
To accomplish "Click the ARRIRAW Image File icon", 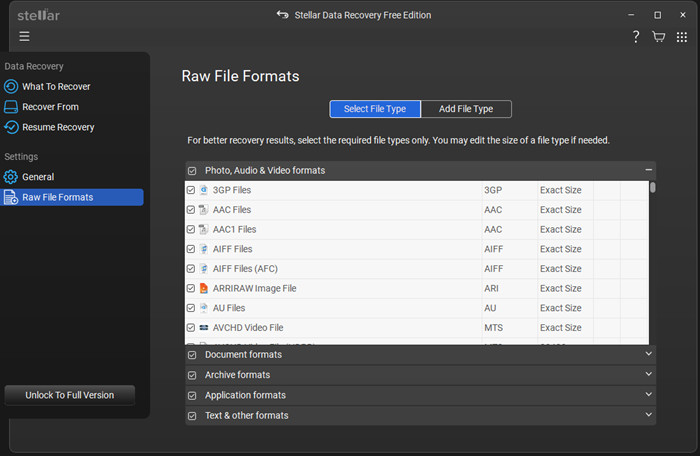I will click(x=204, y=288).
